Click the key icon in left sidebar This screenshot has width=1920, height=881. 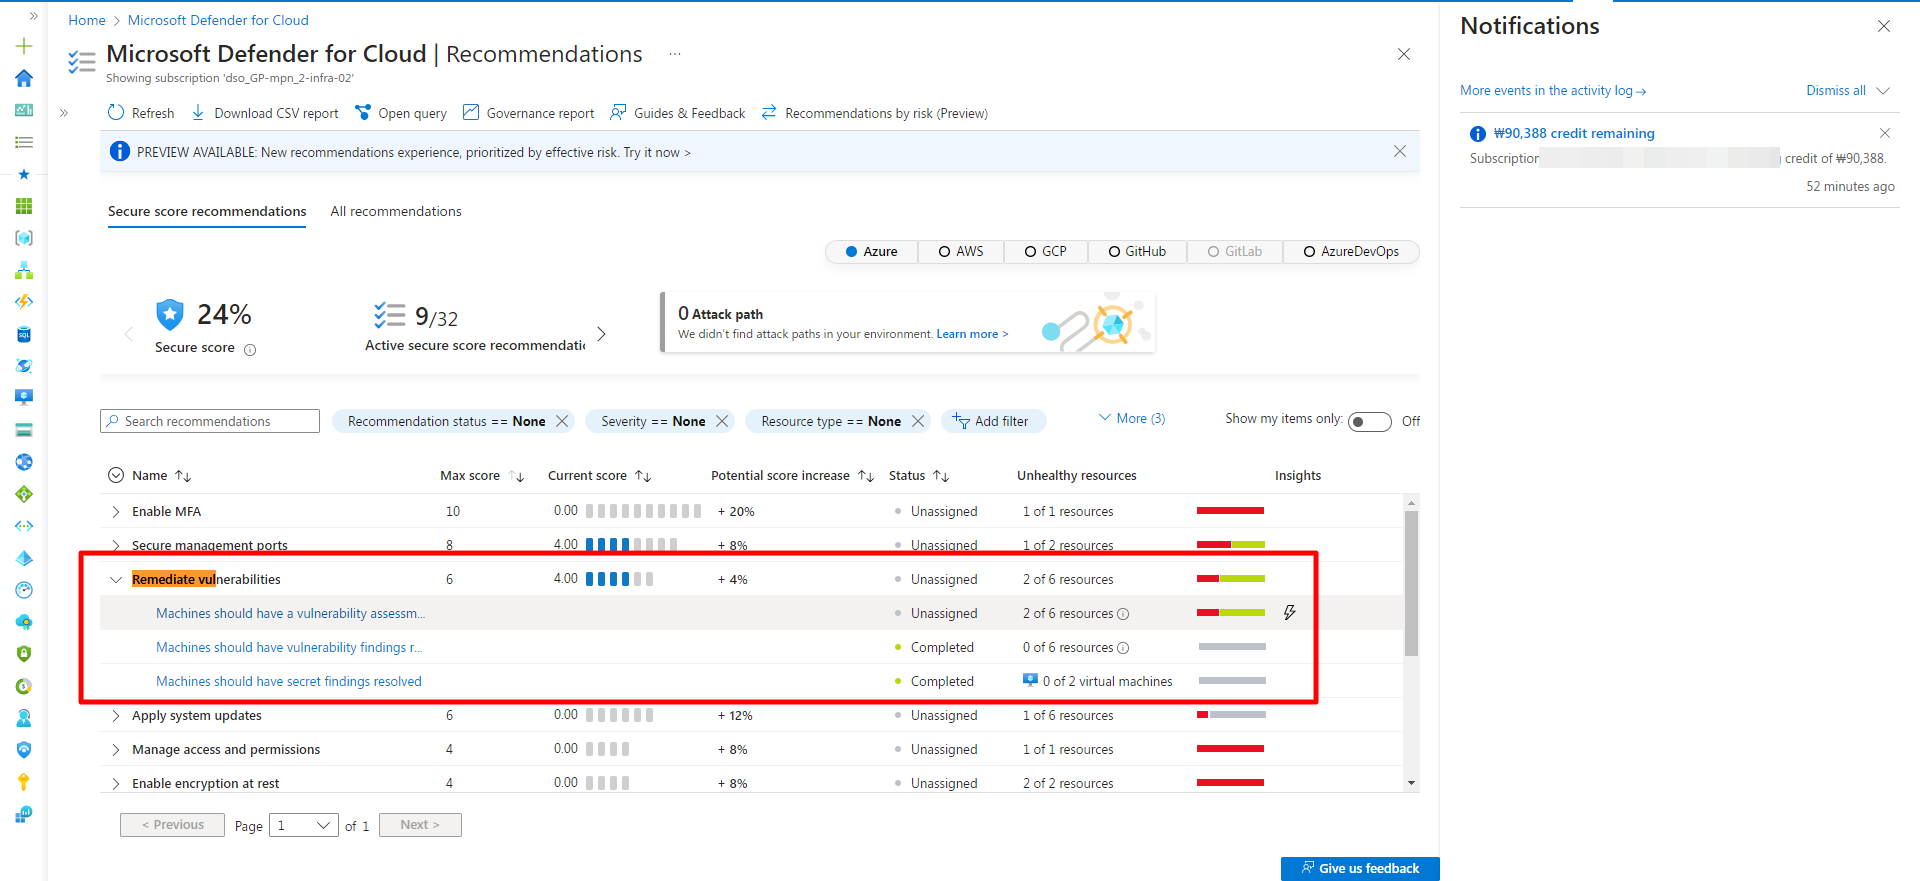pos(24,782)
